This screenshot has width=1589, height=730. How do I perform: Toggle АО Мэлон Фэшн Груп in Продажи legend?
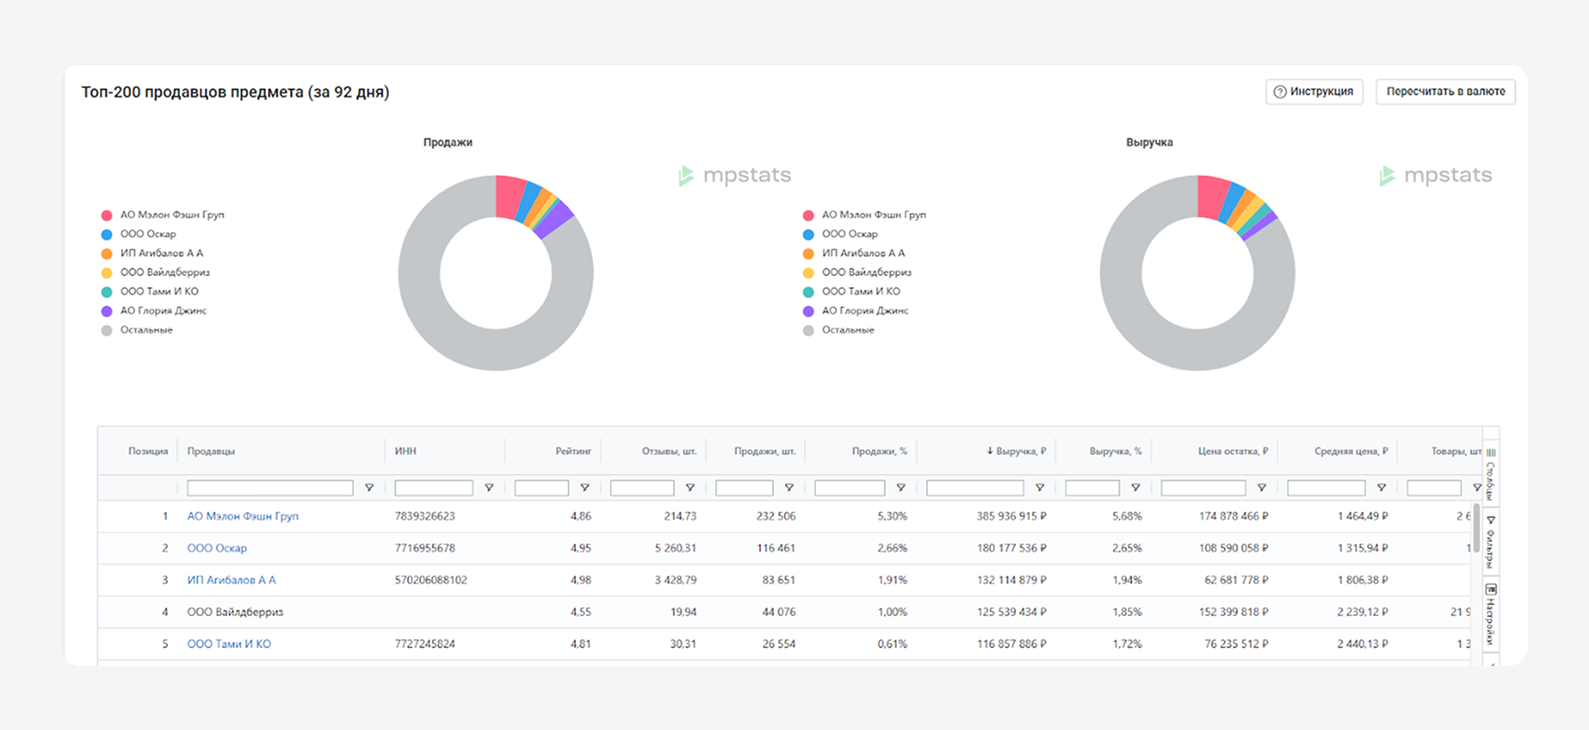click(163, 215)
